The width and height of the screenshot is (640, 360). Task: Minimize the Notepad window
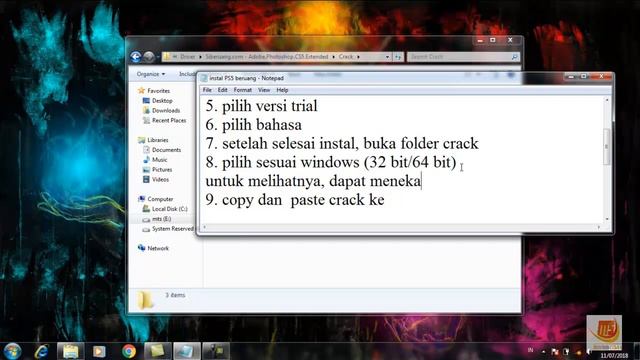click(x=571, y=76)
